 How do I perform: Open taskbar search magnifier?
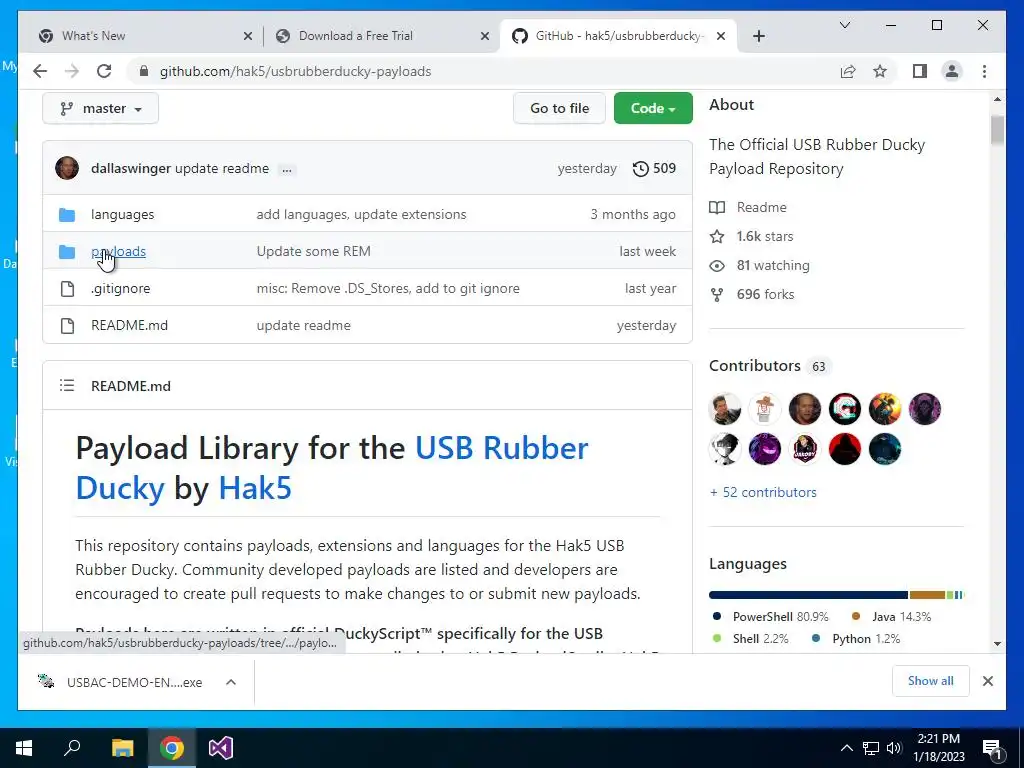point(72,748)
